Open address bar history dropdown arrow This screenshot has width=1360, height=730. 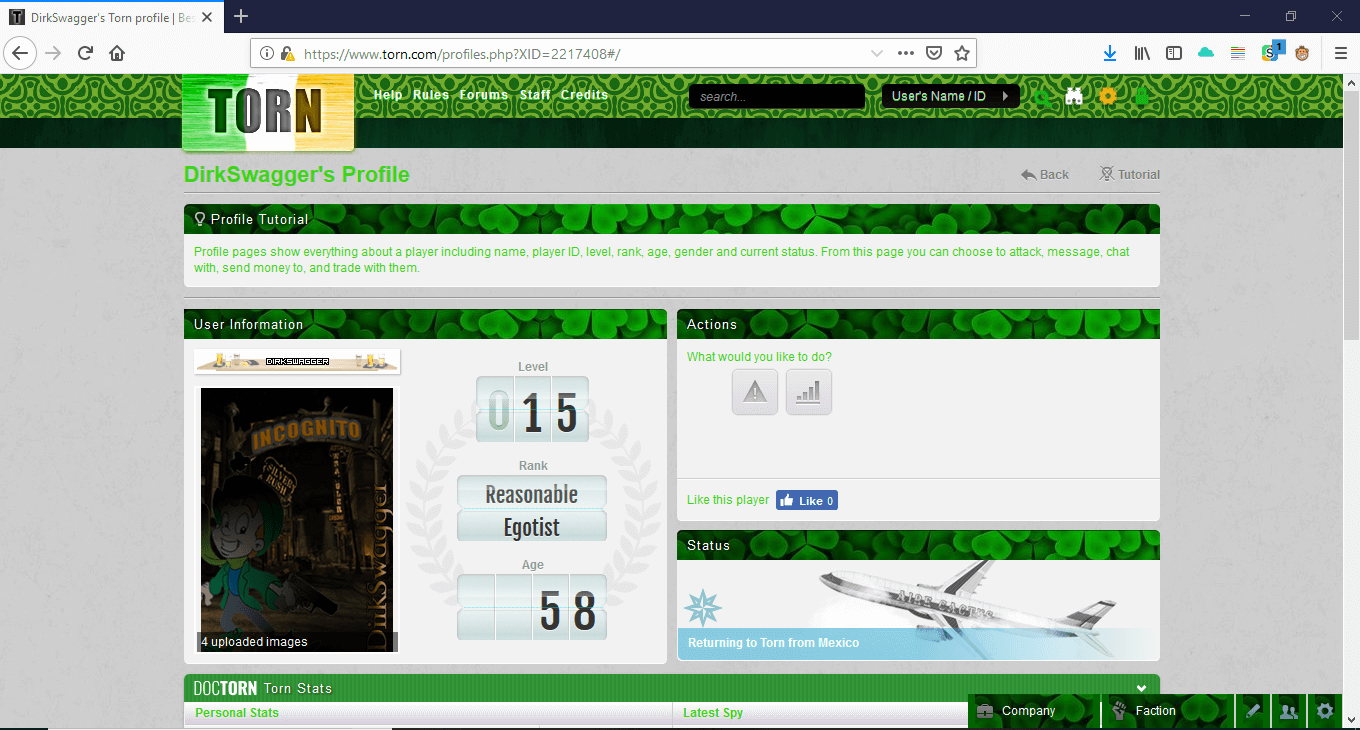coord(877,53)
